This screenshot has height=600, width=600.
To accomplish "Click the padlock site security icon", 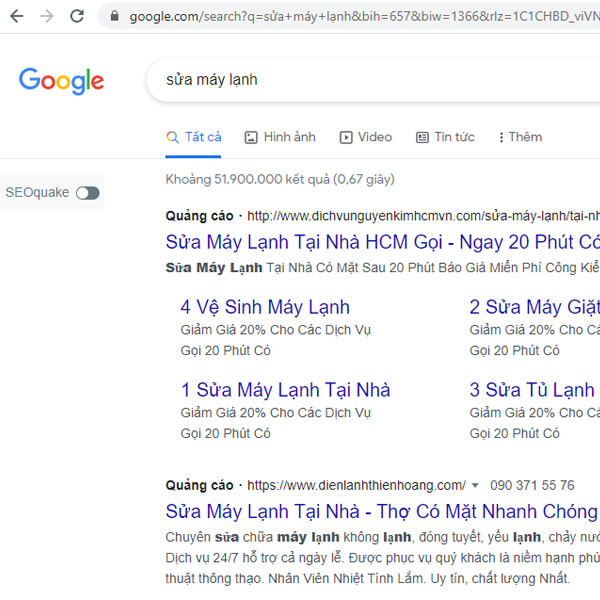I will coord(114,16).
